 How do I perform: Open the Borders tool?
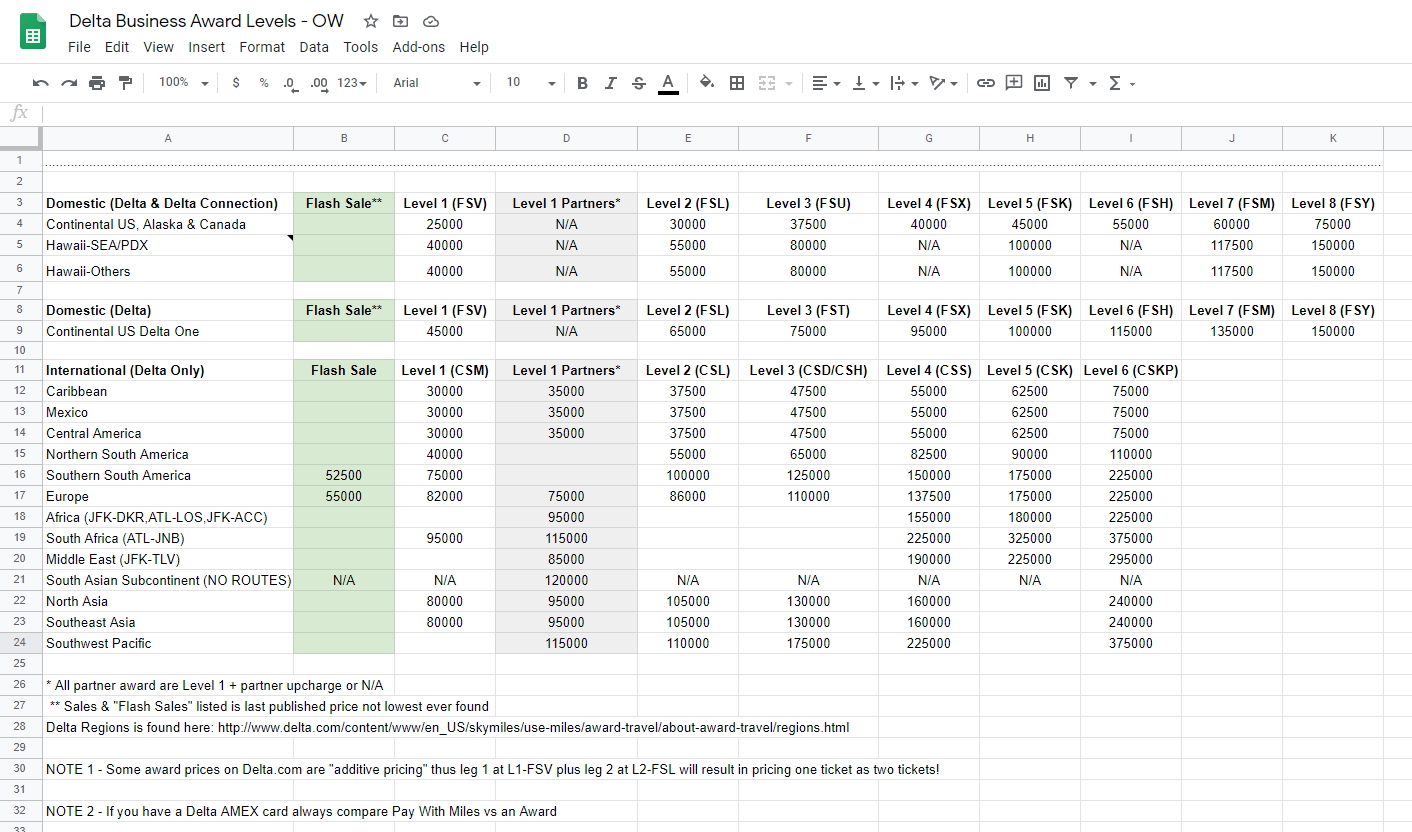coord(737,83)
